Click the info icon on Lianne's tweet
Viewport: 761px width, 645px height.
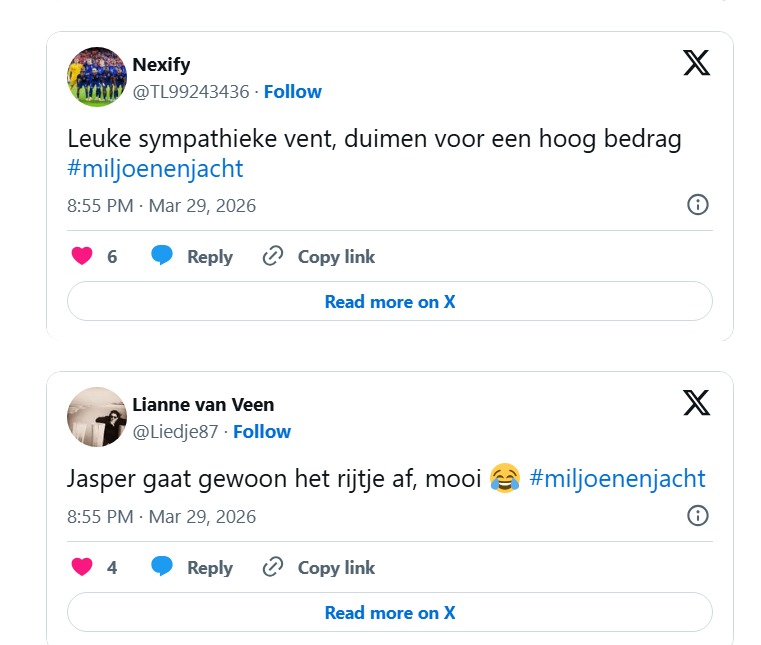point(698,516)
